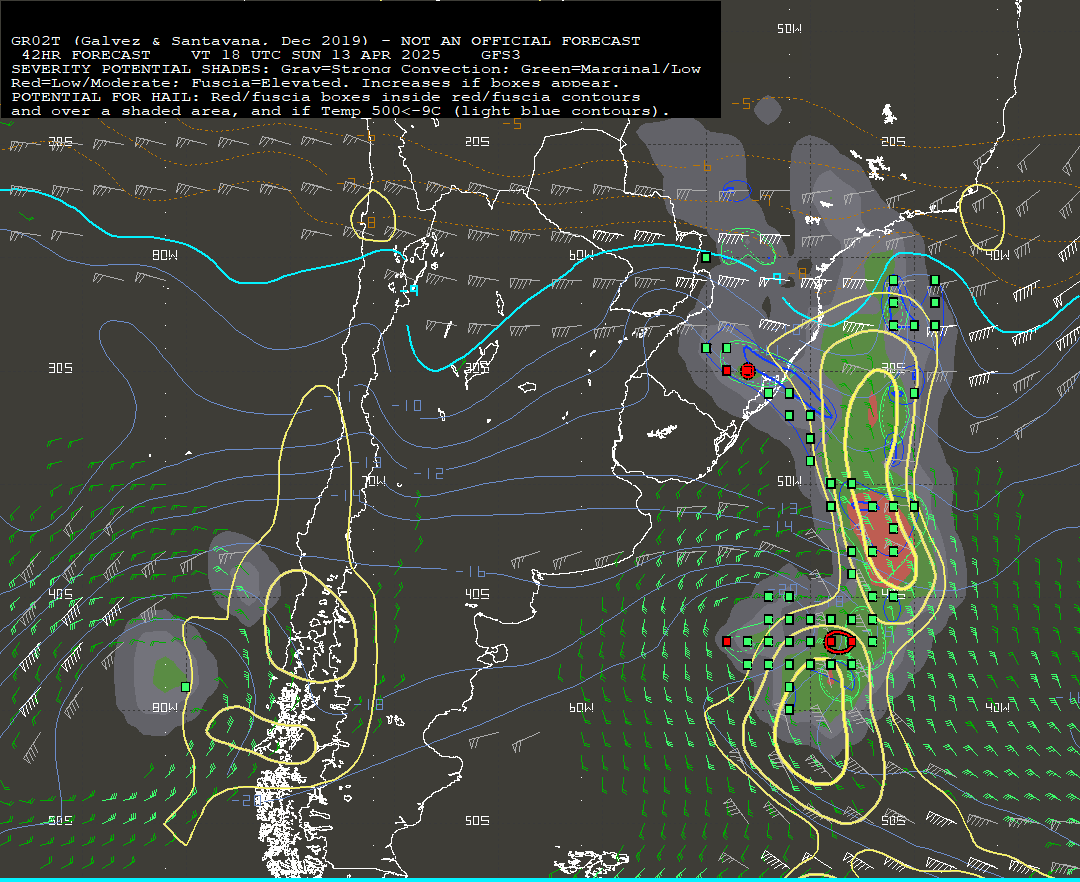1080x882 pixels.
Task: Click the red box with single red circle
Action: 747,371
